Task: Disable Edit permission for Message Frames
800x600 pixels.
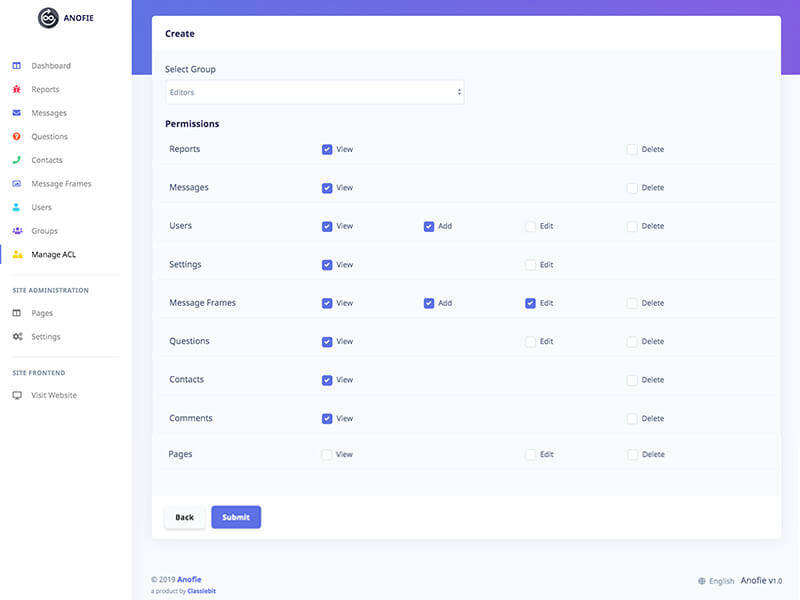Action: [x=530, y=304]
